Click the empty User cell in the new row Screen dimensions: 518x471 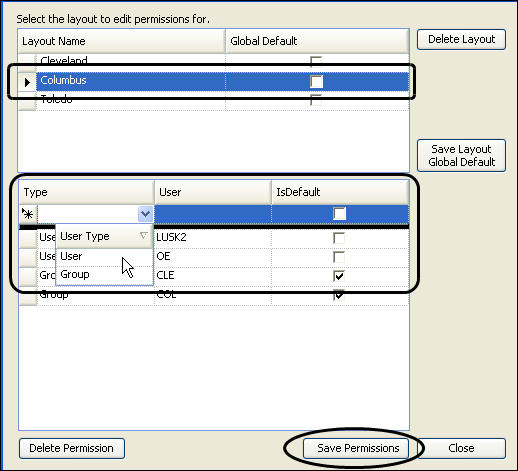(x=213, y=214)
